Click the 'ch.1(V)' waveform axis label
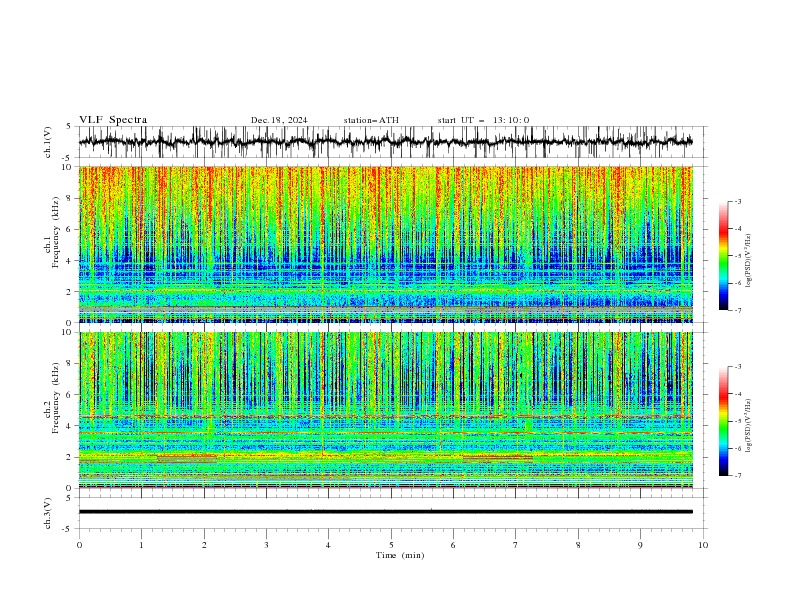Screen dimensions: 792x612 pyautogui.click(x=48, y=142)
